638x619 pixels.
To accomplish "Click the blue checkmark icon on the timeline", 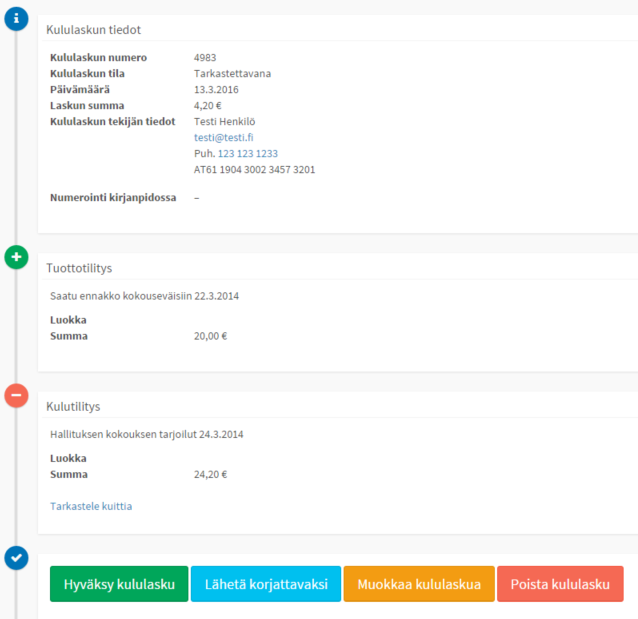I will pyautogui.click(x=16, y=557).
